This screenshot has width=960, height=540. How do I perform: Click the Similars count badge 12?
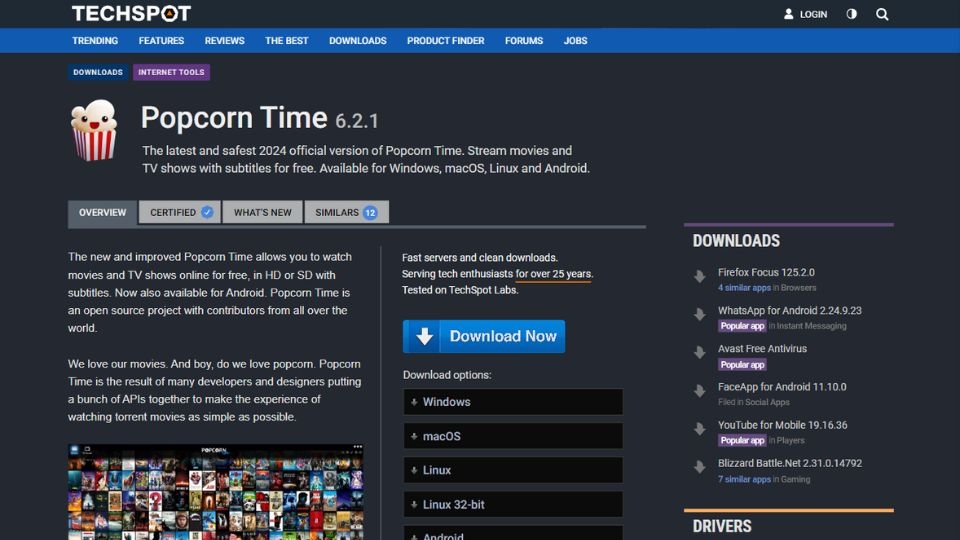(370, 212)
